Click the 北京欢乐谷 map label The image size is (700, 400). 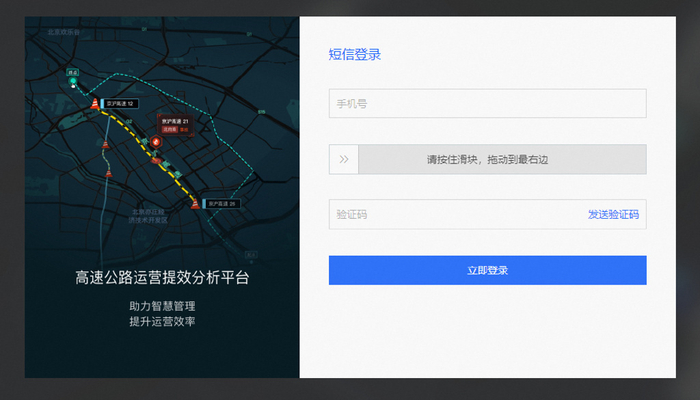pyautogui.click(x=64, y=32)
